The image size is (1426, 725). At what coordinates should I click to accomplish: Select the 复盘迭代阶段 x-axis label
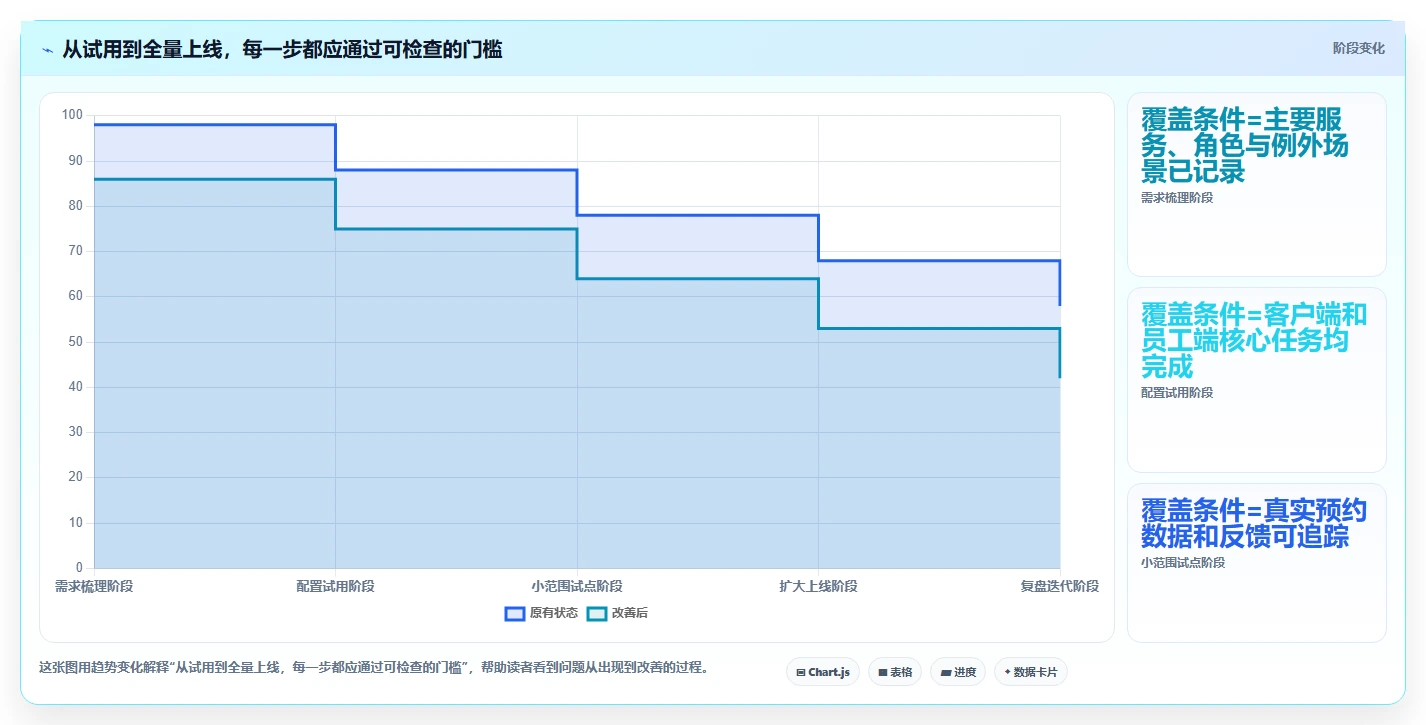1060,586
